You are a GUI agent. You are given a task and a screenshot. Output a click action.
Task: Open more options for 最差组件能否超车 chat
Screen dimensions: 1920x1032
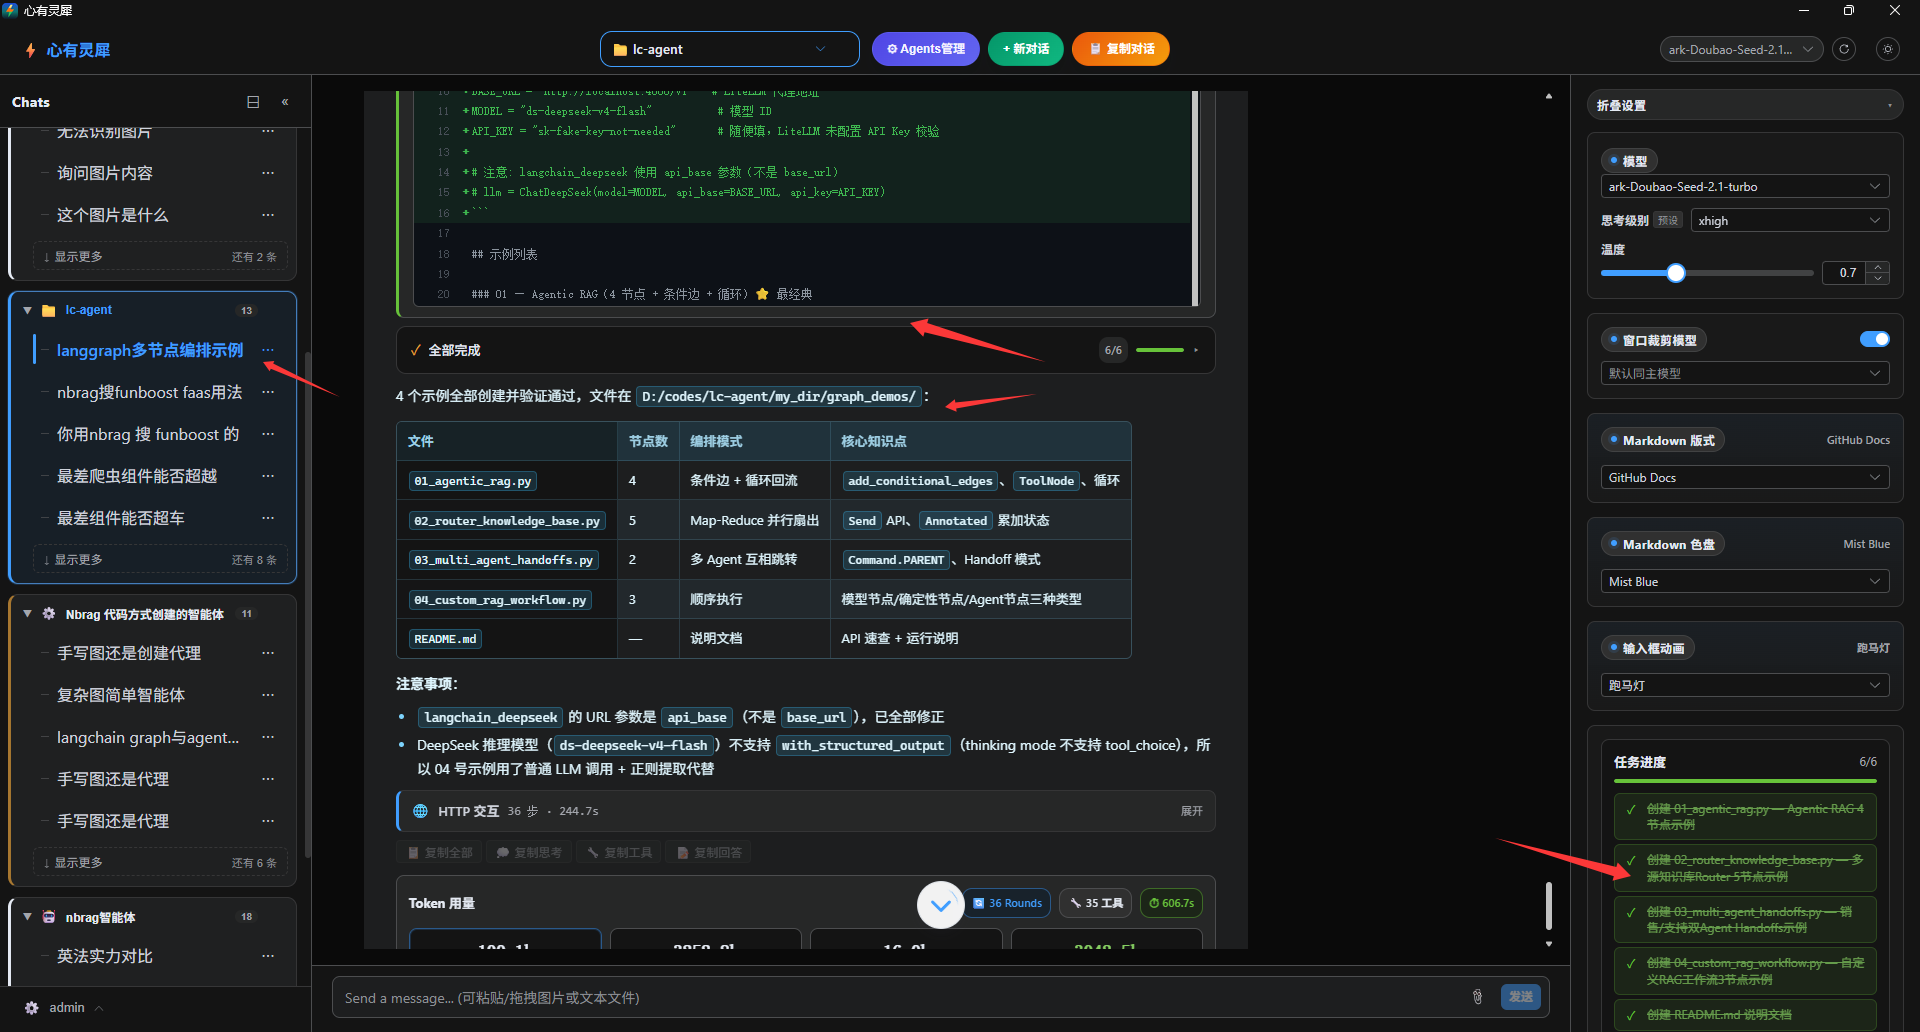(x=268, y=518)
